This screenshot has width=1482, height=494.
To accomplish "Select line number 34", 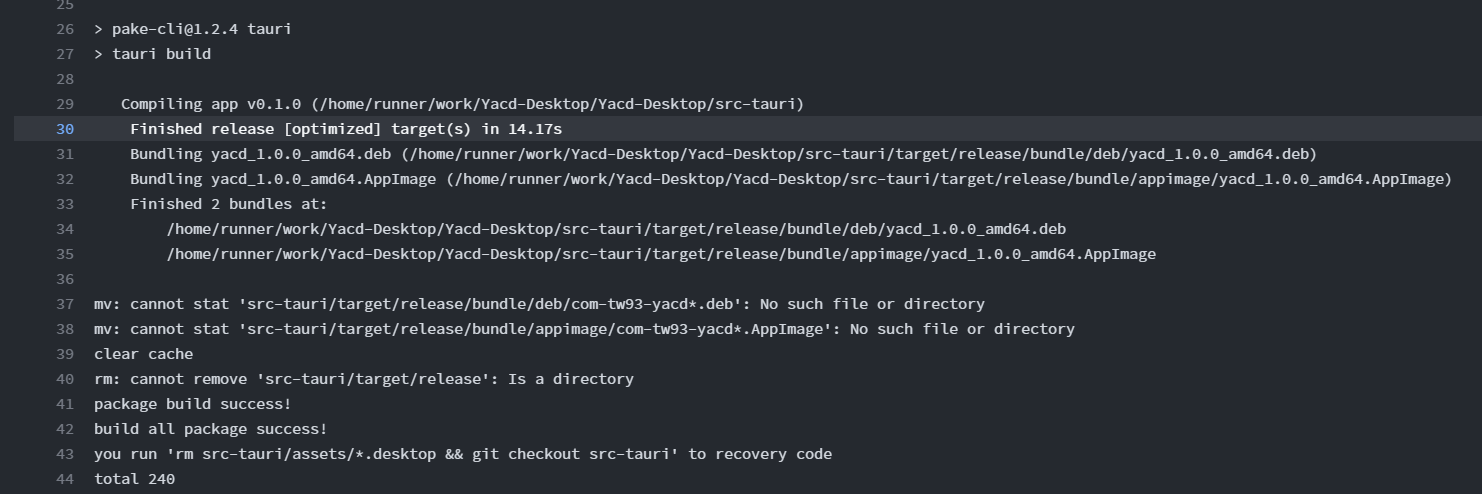I will [65, 229].
